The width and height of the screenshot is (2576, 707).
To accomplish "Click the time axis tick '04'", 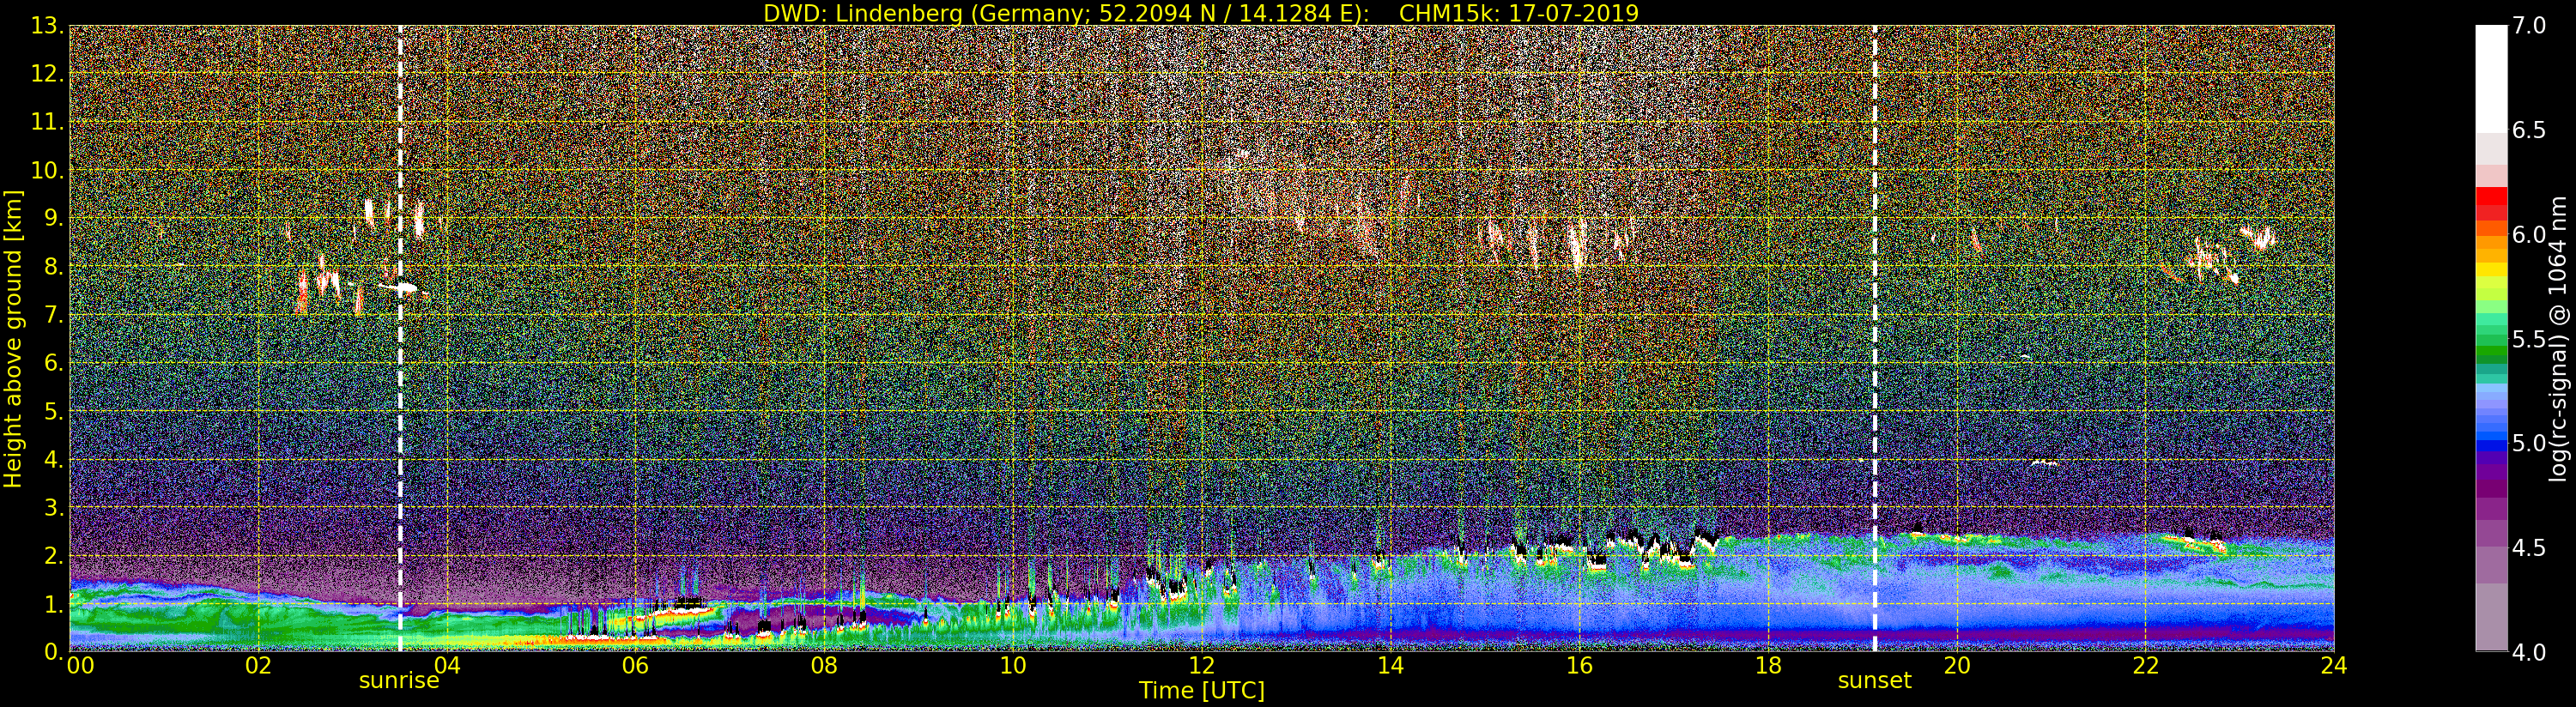I will click(447, 665).
